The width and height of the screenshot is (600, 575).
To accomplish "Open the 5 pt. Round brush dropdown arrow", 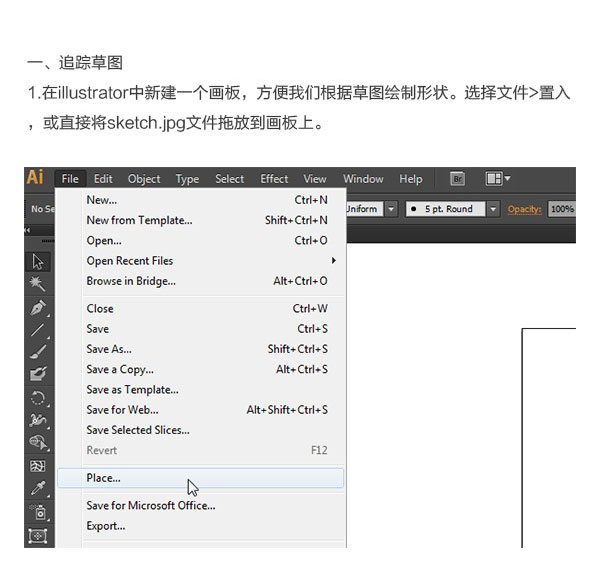I will 493,209.
